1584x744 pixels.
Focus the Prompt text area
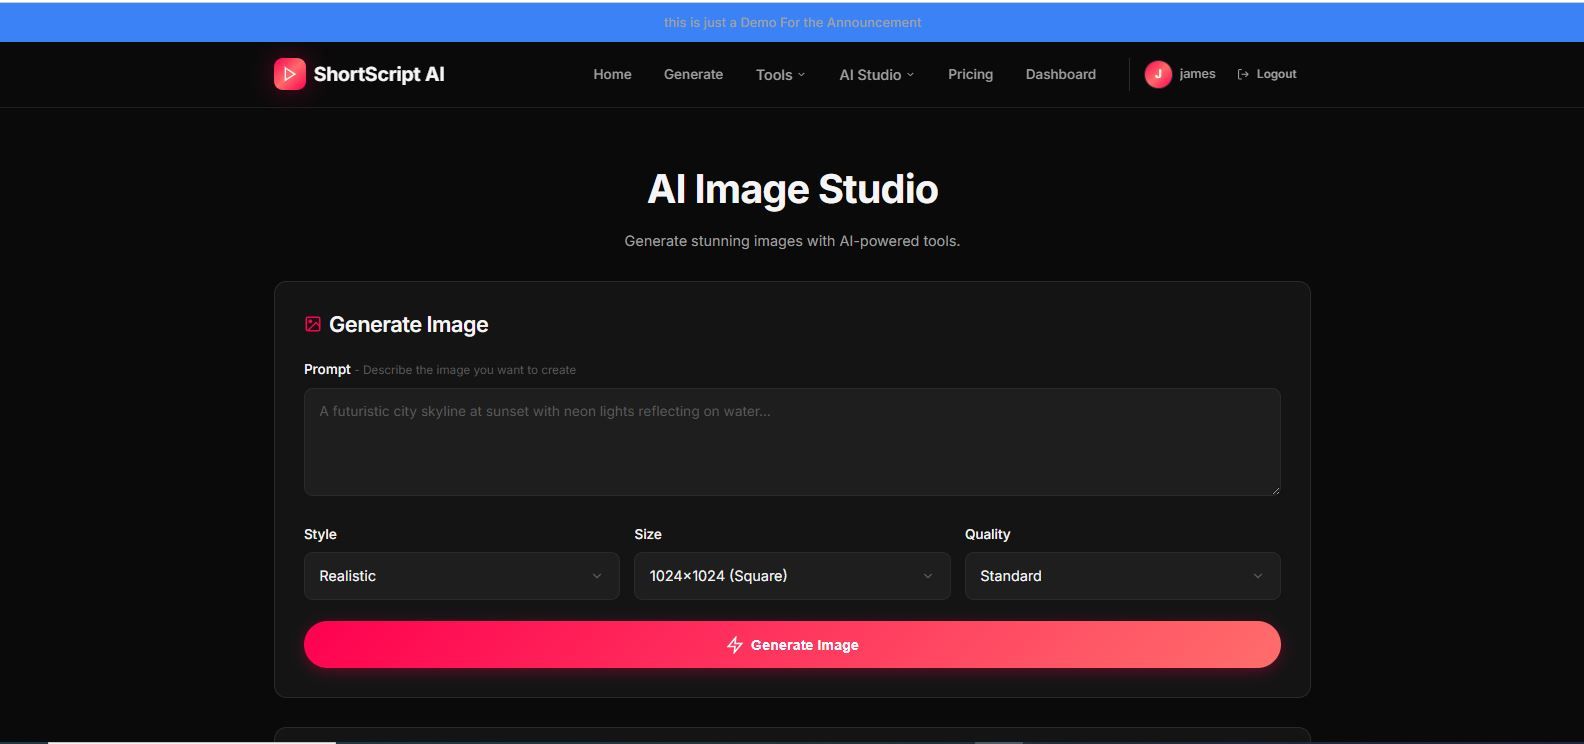point(791,441)
